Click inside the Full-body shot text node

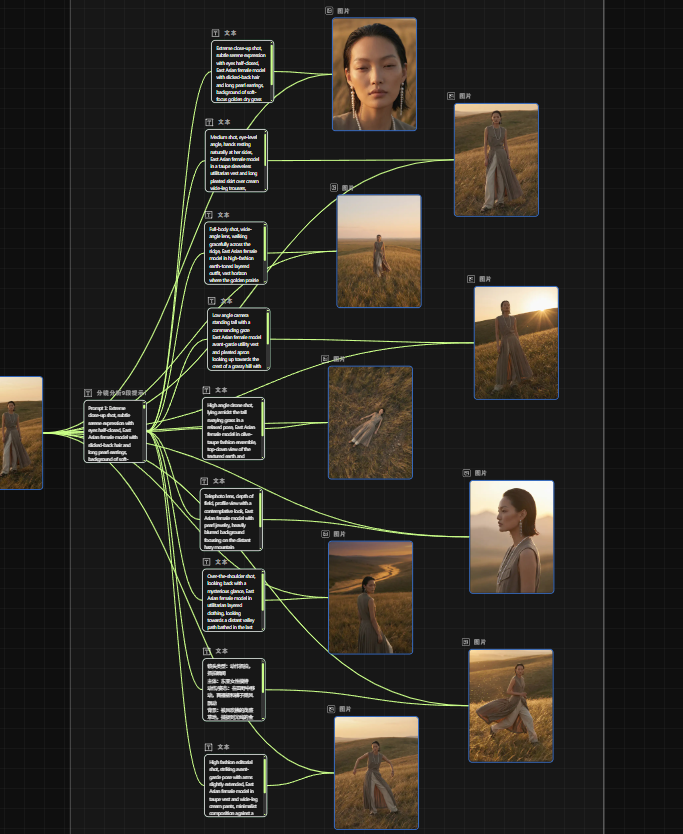[235, 254]
